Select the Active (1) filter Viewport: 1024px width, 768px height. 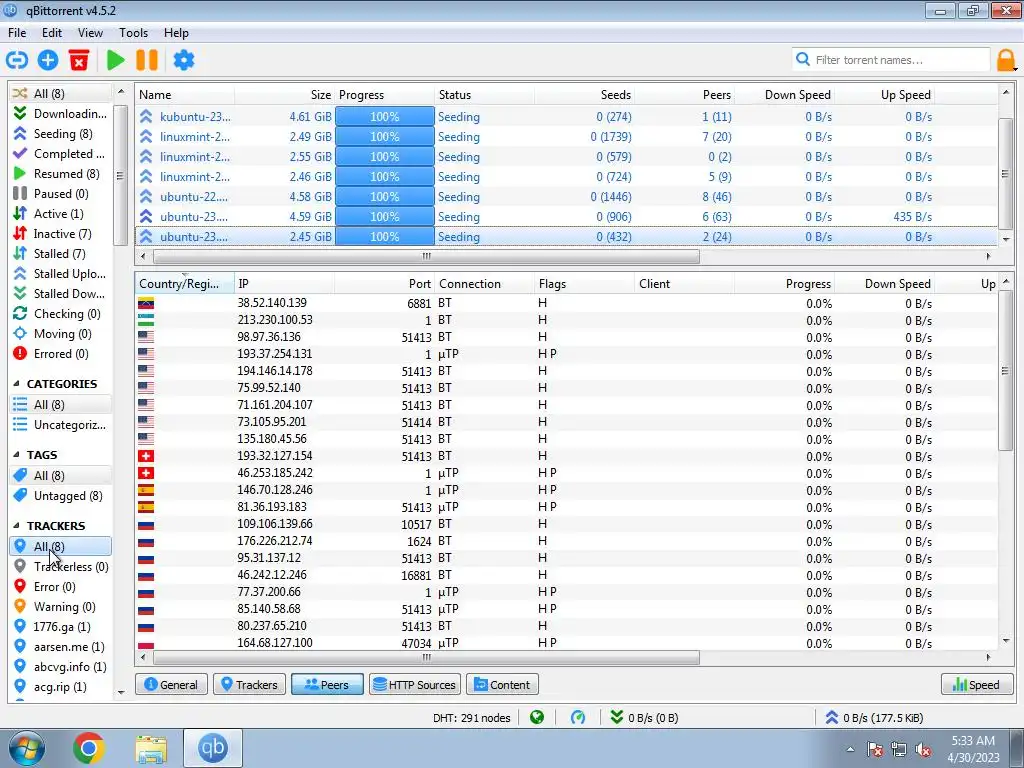click(x=60, y=214)
